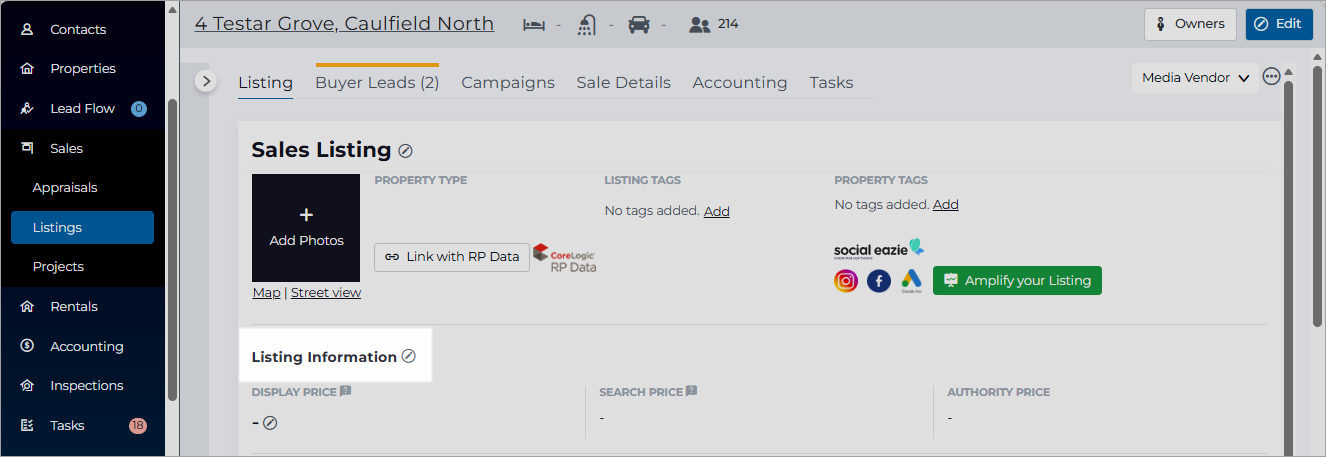Click the Lead Flow count badge
The image size is (1326, 457).
(x=139, y=109)
